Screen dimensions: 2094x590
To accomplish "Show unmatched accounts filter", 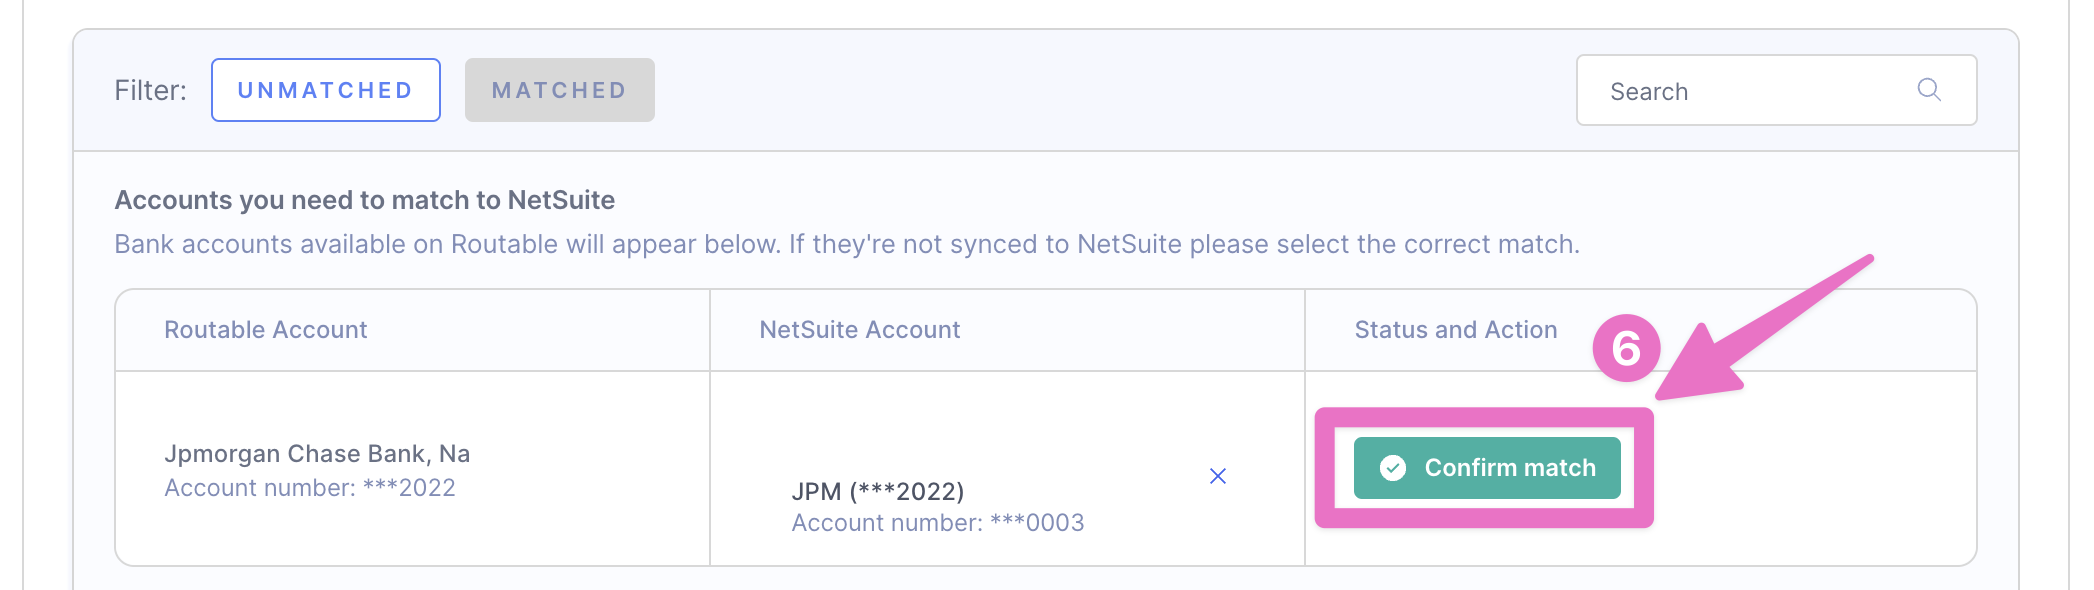I will click(x=325, y=90).
